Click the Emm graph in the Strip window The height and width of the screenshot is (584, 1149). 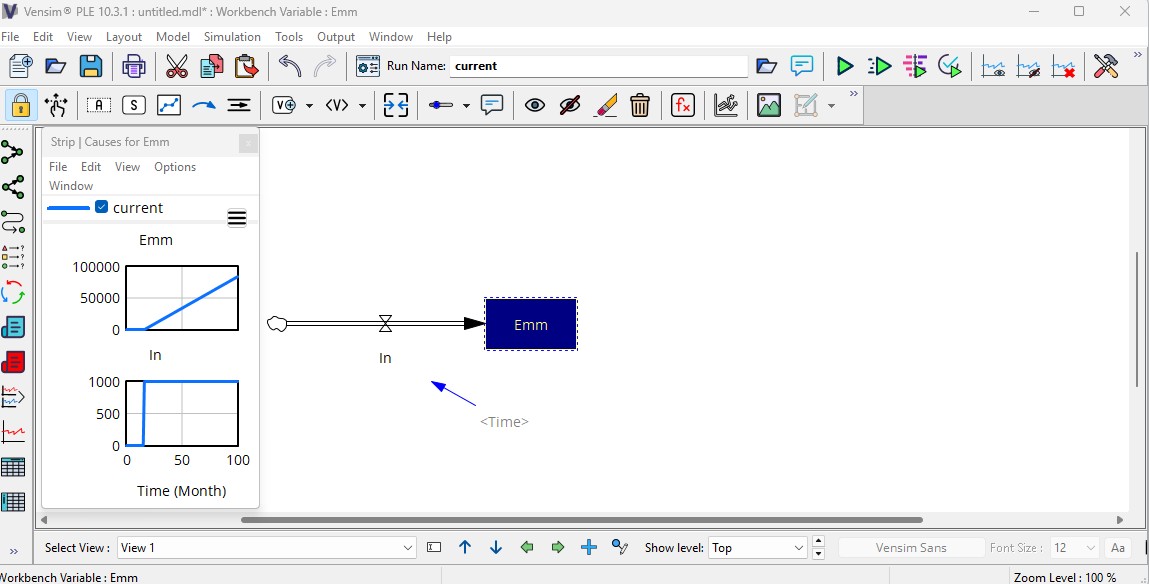[182, 297]
